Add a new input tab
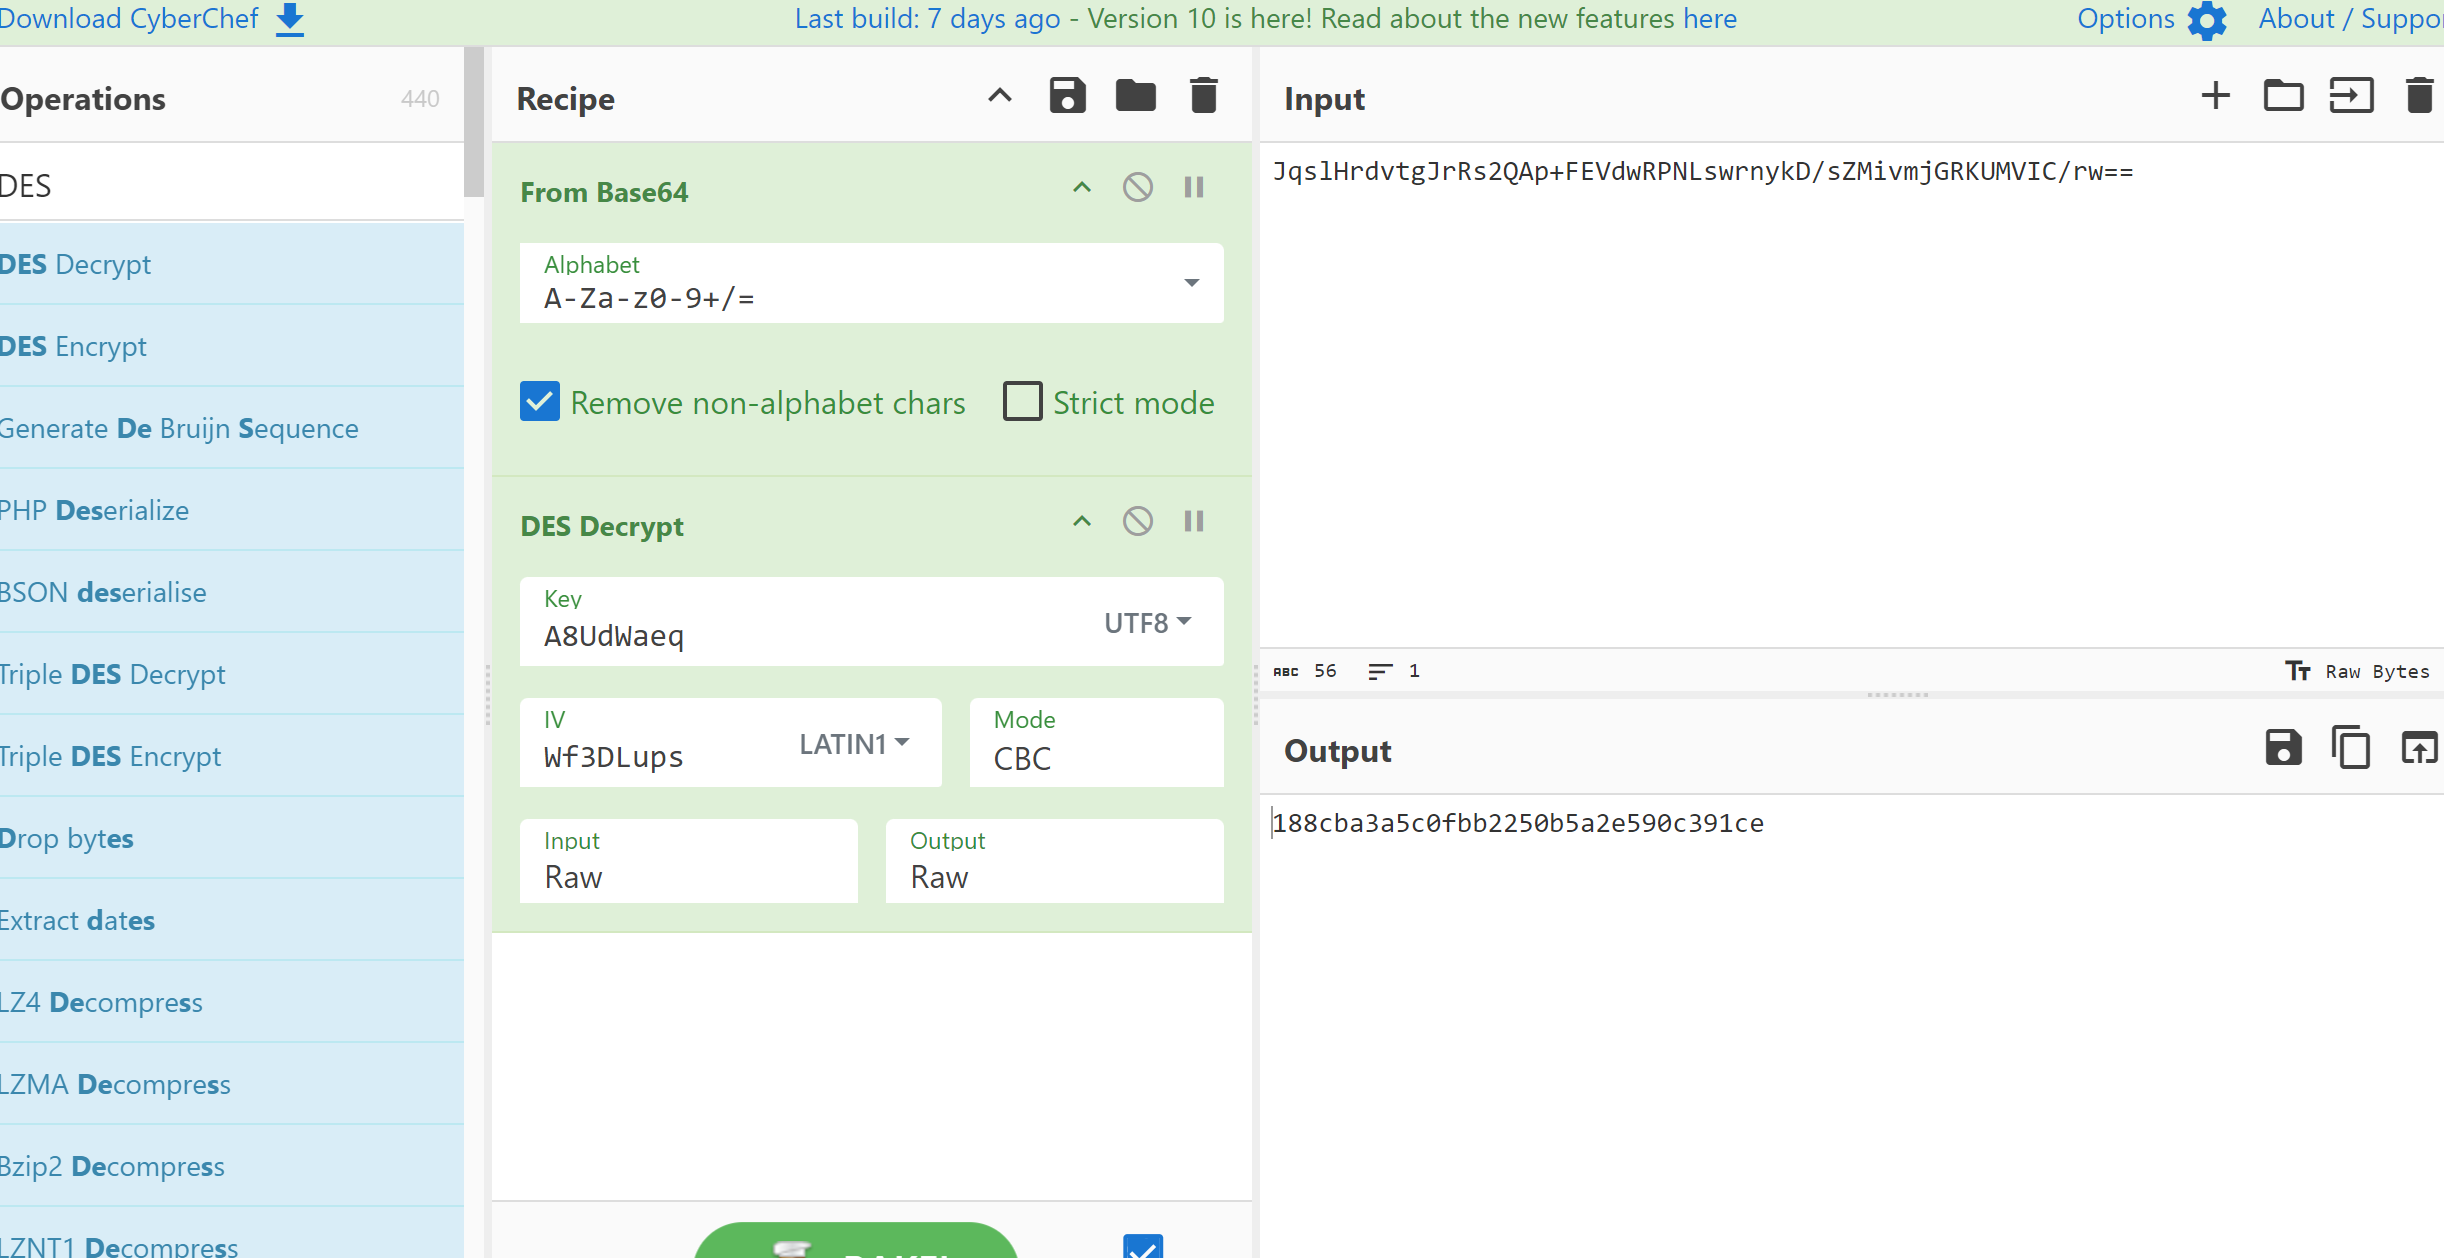2444x1258 pixels. pyautogui.click(x=2215, y=96)
